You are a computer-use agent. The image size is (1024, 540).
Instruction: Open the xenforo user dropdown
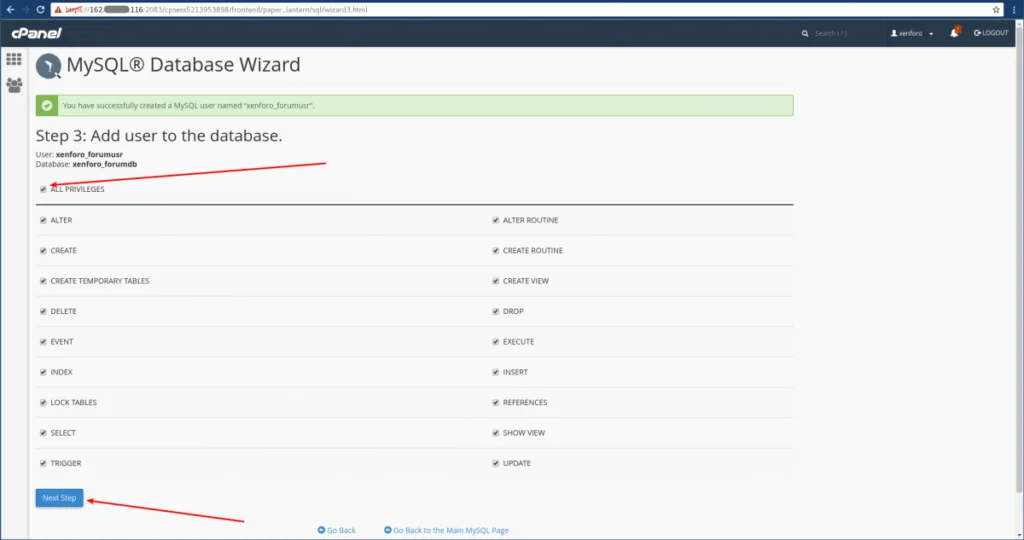[912, 33]
